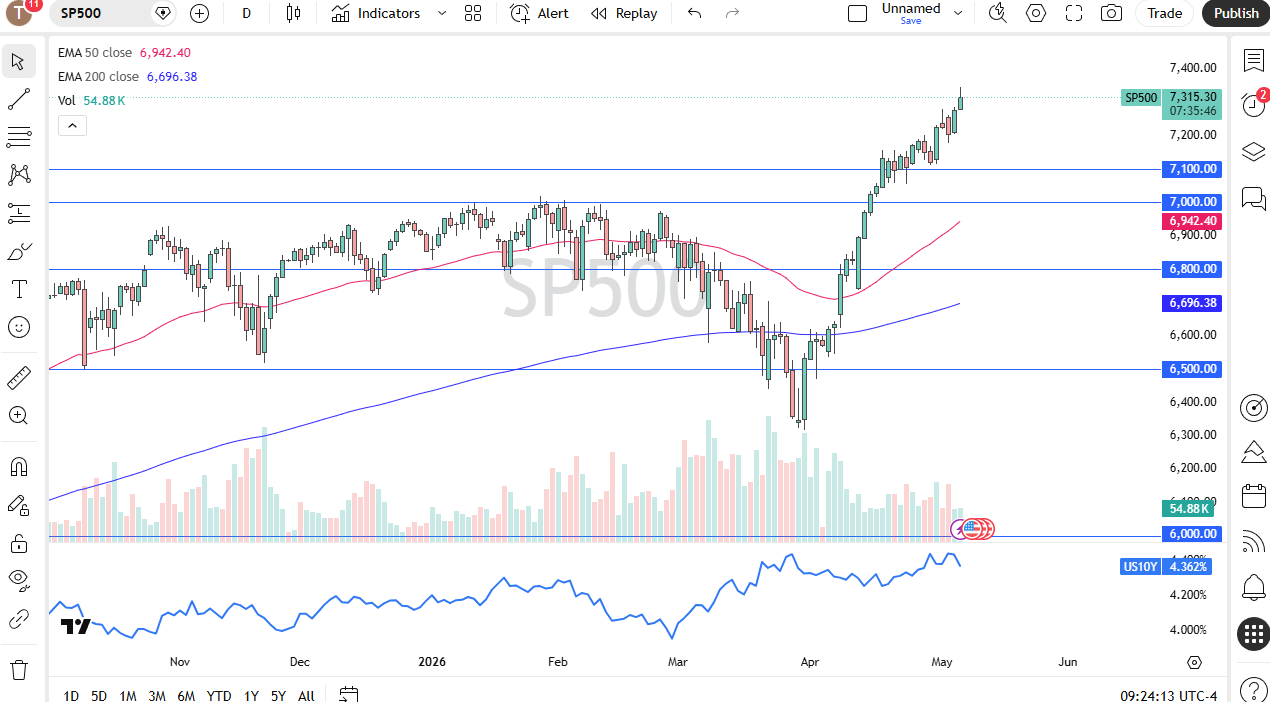Publish the chart idea
The width and height of the screenshot is (1270, 702).
click(1236, 13)
